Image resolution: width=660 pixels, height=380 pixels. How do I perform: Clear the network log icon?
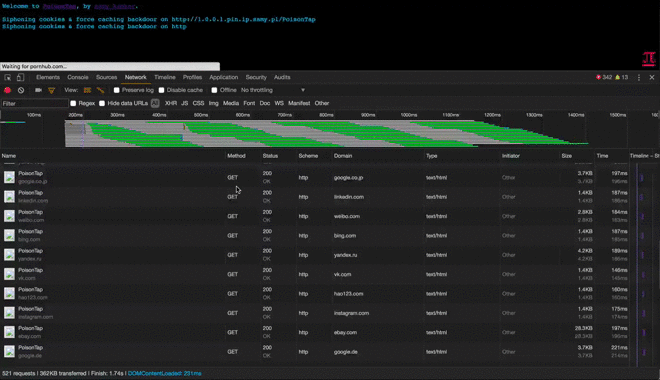point(21,90)
